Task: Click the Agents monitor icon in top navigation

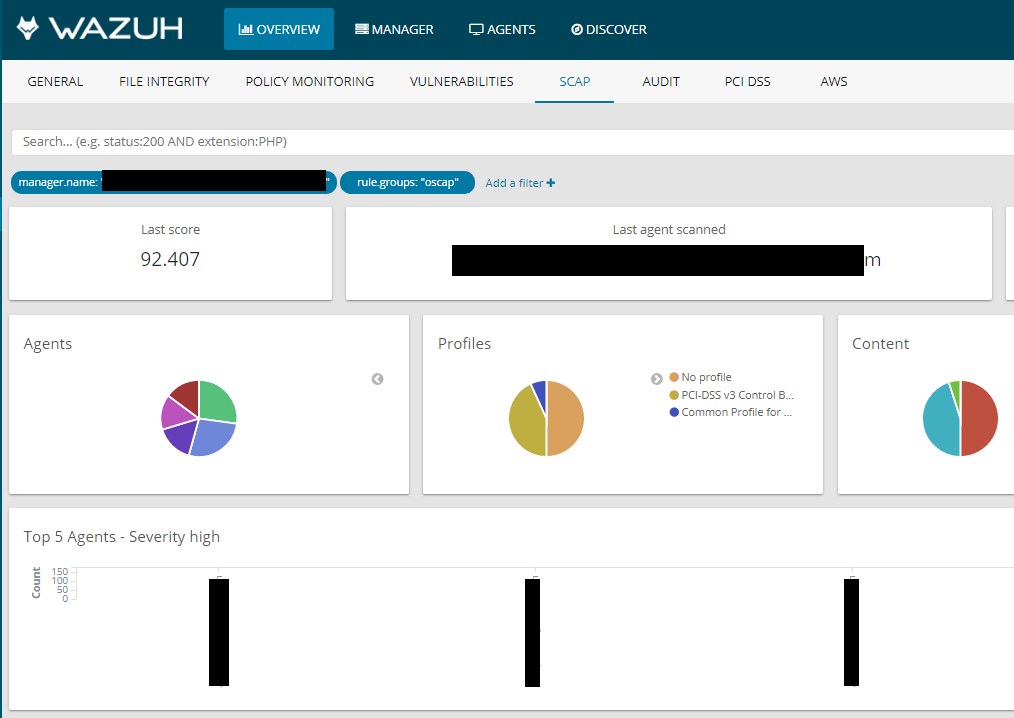Action: tap(475, 29)
